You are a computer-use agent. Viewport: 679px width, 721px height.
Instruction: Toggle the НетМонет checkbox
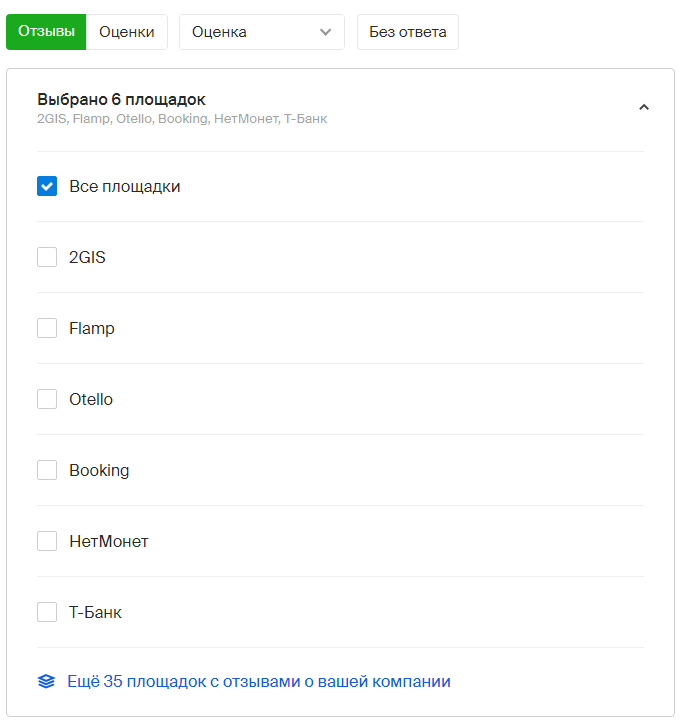tap(47, 541)
